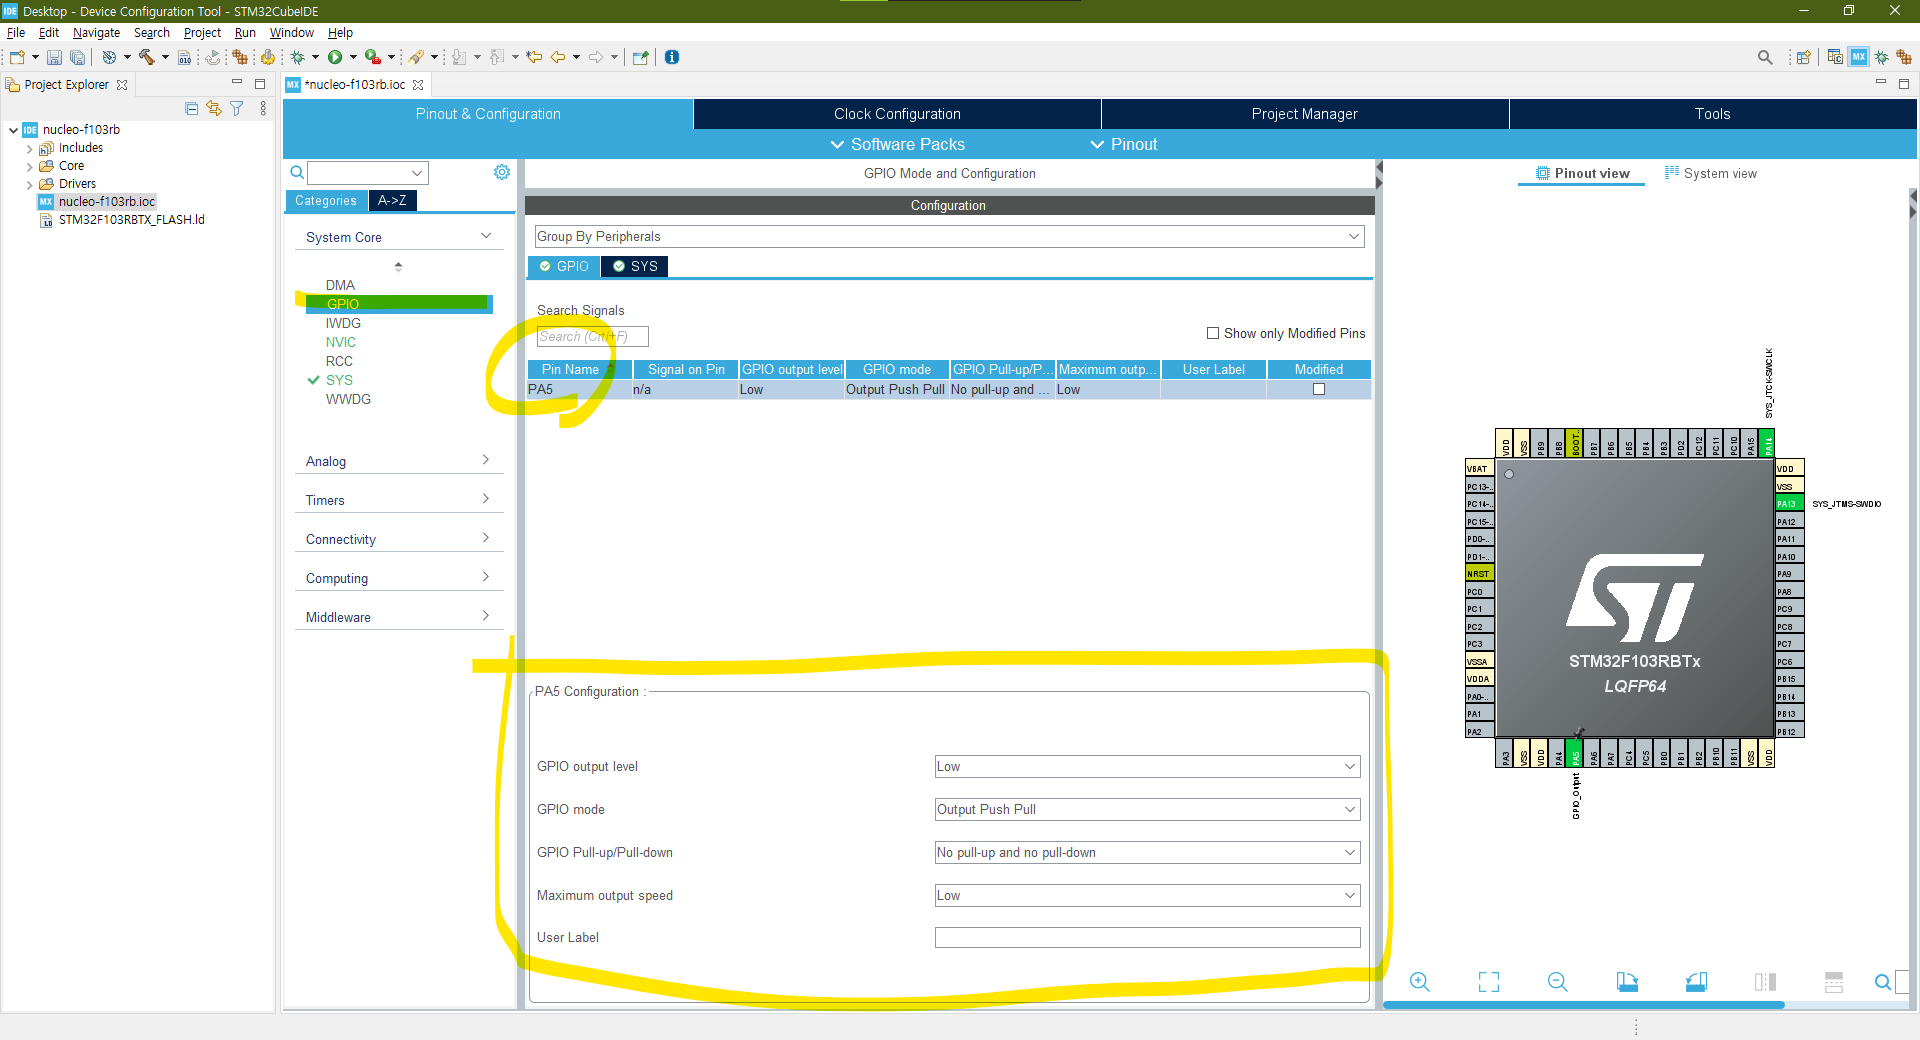Image resolution: width=1920 pixels, height=1040 pixels.
Task: Switch to the Project Manager tab
Action: click(1305, 114)
